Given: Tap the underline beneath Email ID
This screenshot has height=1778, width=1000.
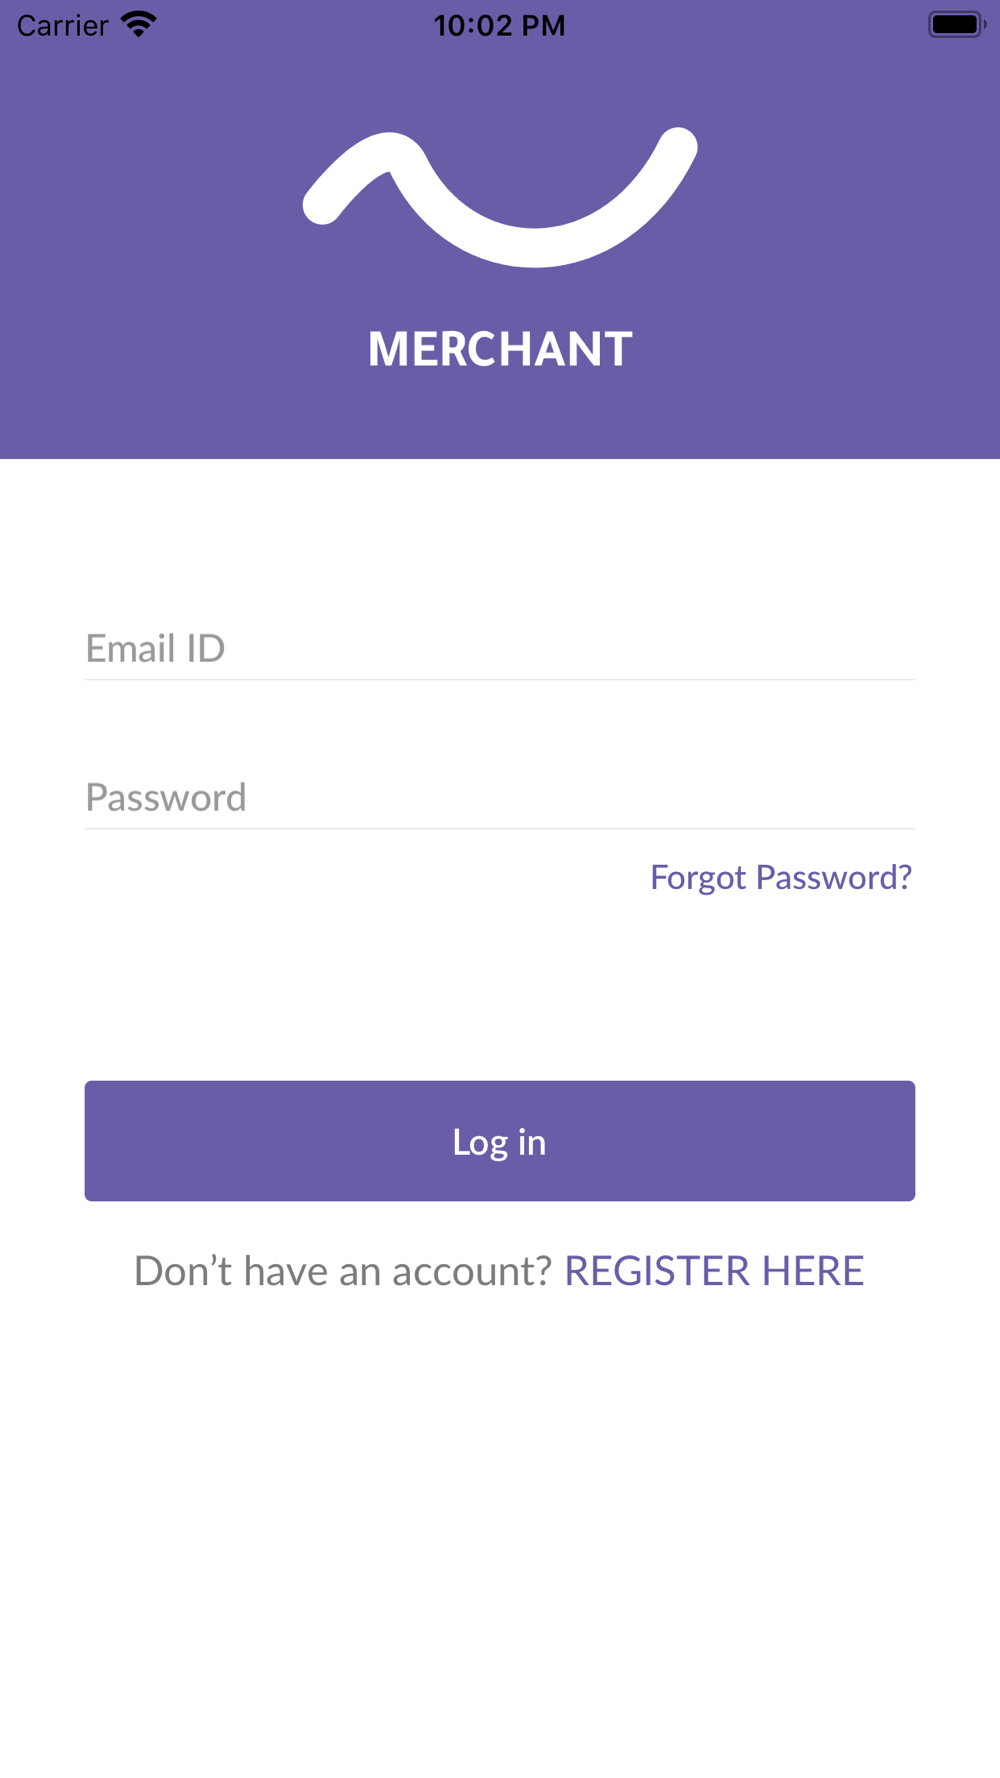Looking at the screenshot, I should pyautogui.click(x=500, y=680).
